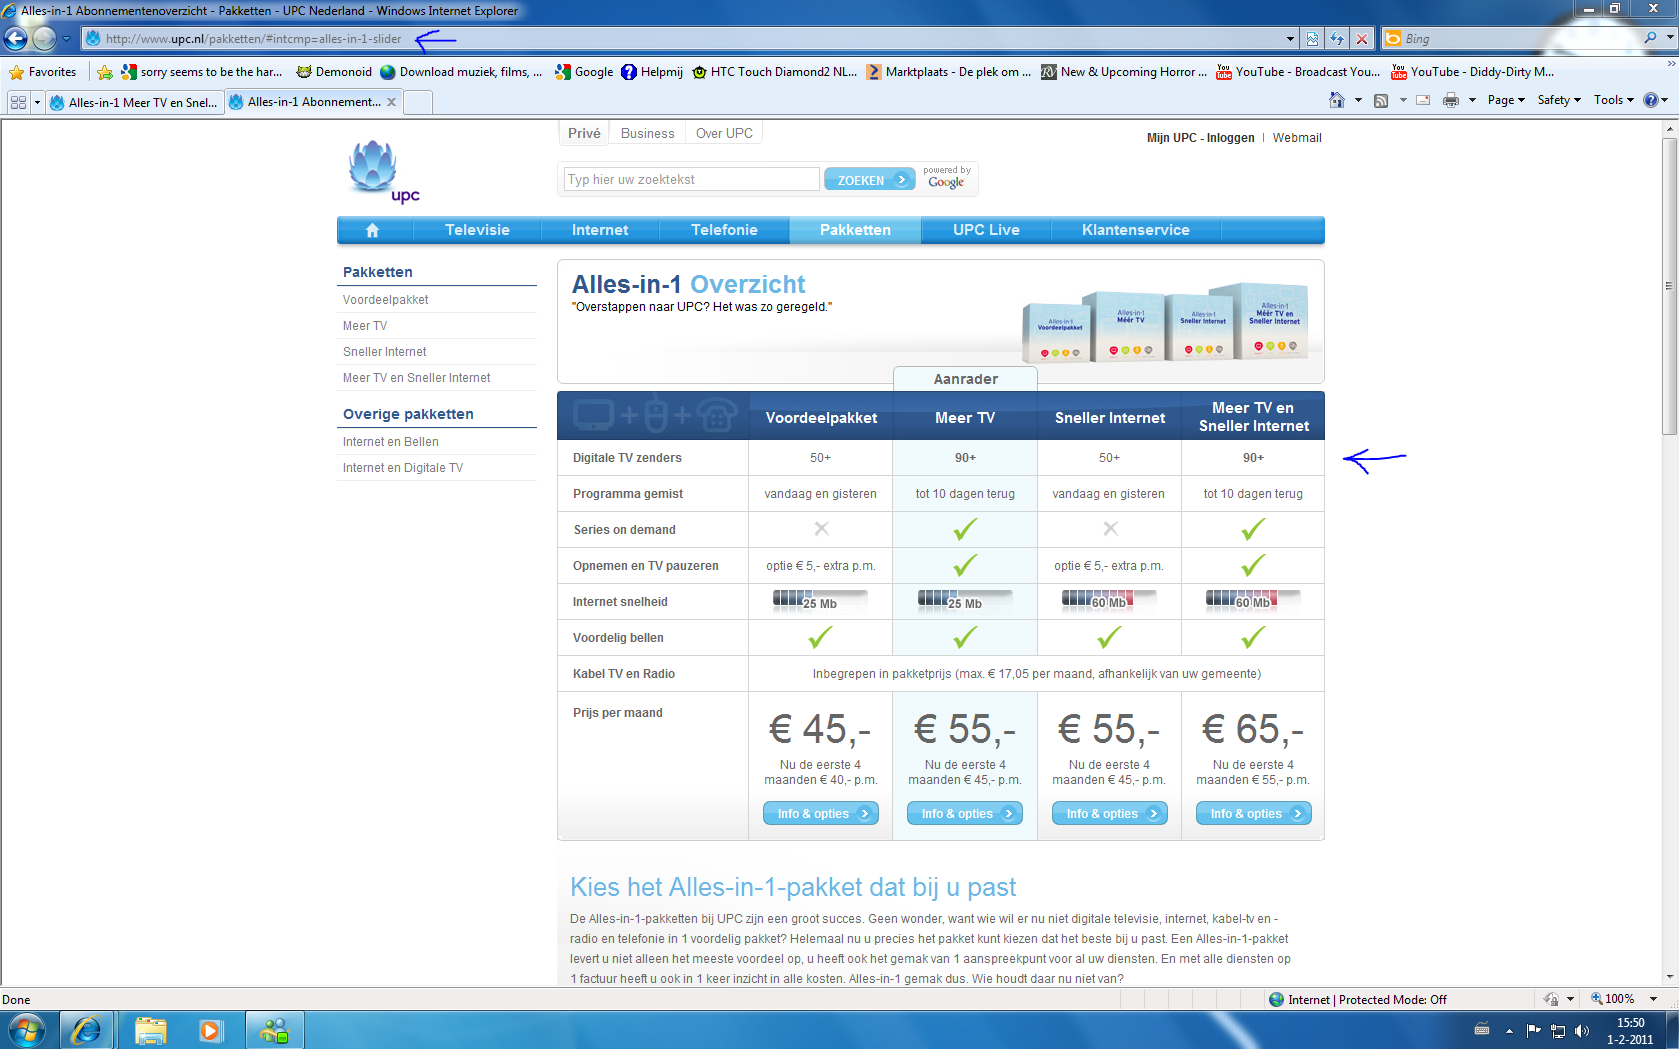Open the compatibility view icon in address bar
The width and height of the screenshot is (1679, 1049).
pyautogui.click(x=1313, y=39)
